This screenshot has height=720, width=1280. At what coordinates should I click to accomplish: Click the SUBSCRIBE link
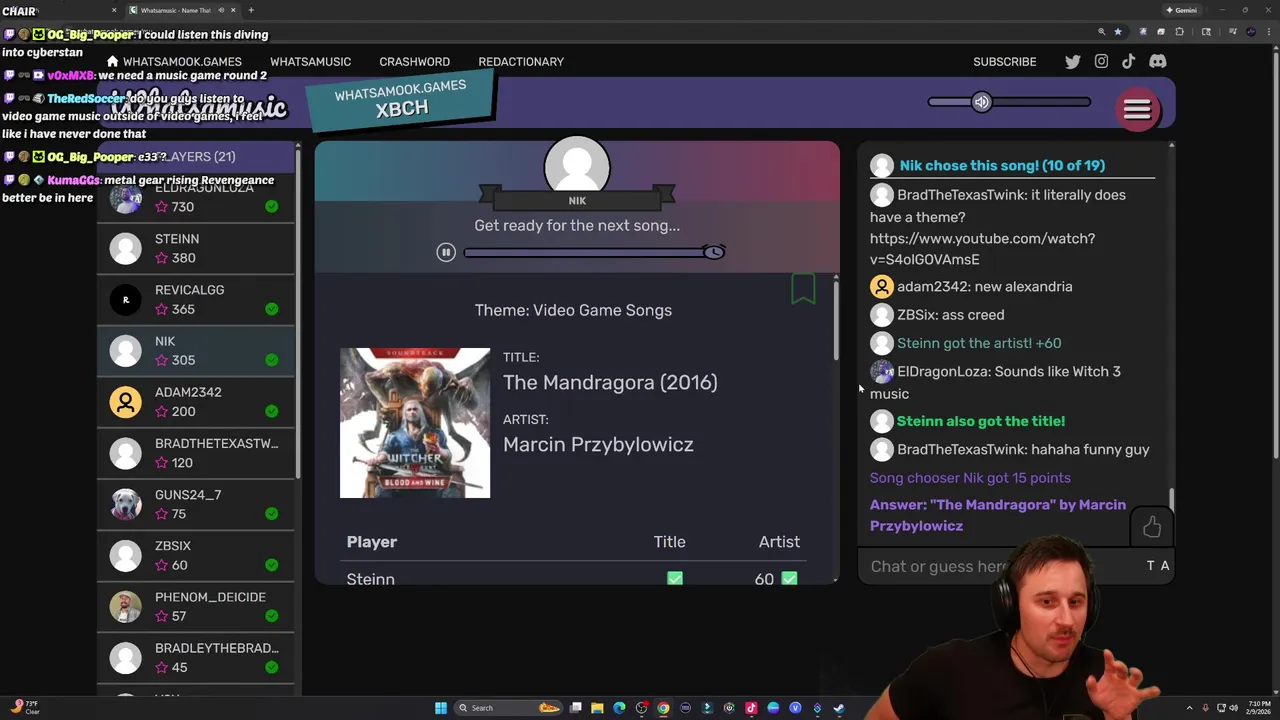[1004, 61]
